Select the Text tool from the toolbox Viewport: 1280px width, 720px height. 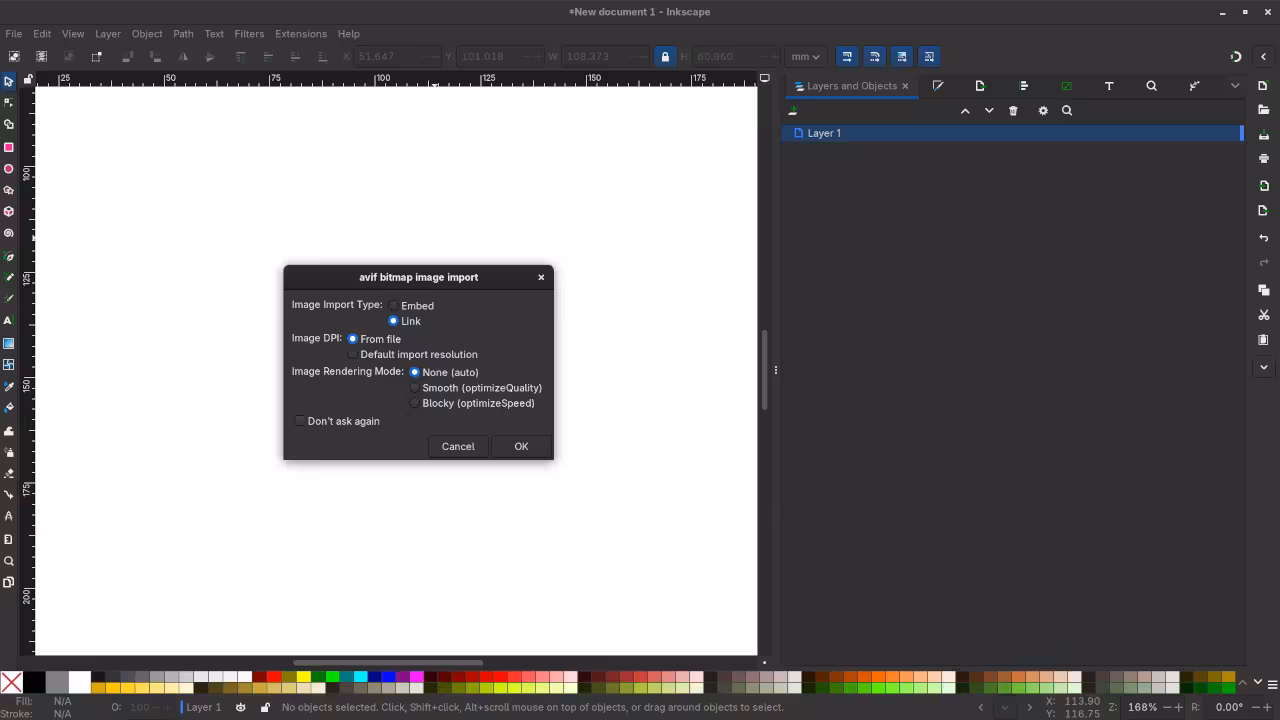pos(8,320)
